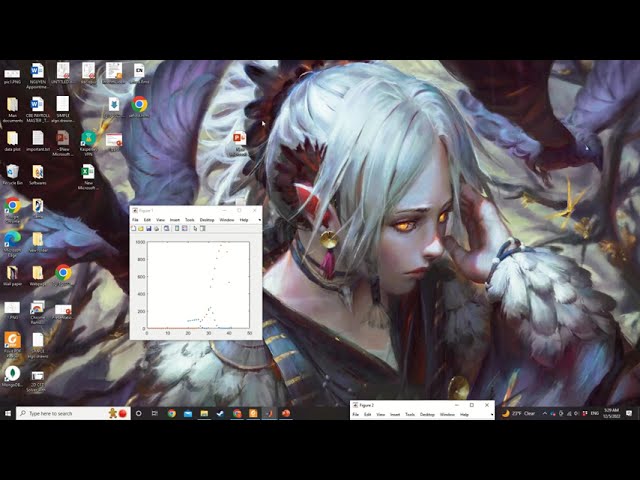This screenshot has height=480, width=640.
Task: Open Task View on the taskbar
Action: (x=155, y=413)
